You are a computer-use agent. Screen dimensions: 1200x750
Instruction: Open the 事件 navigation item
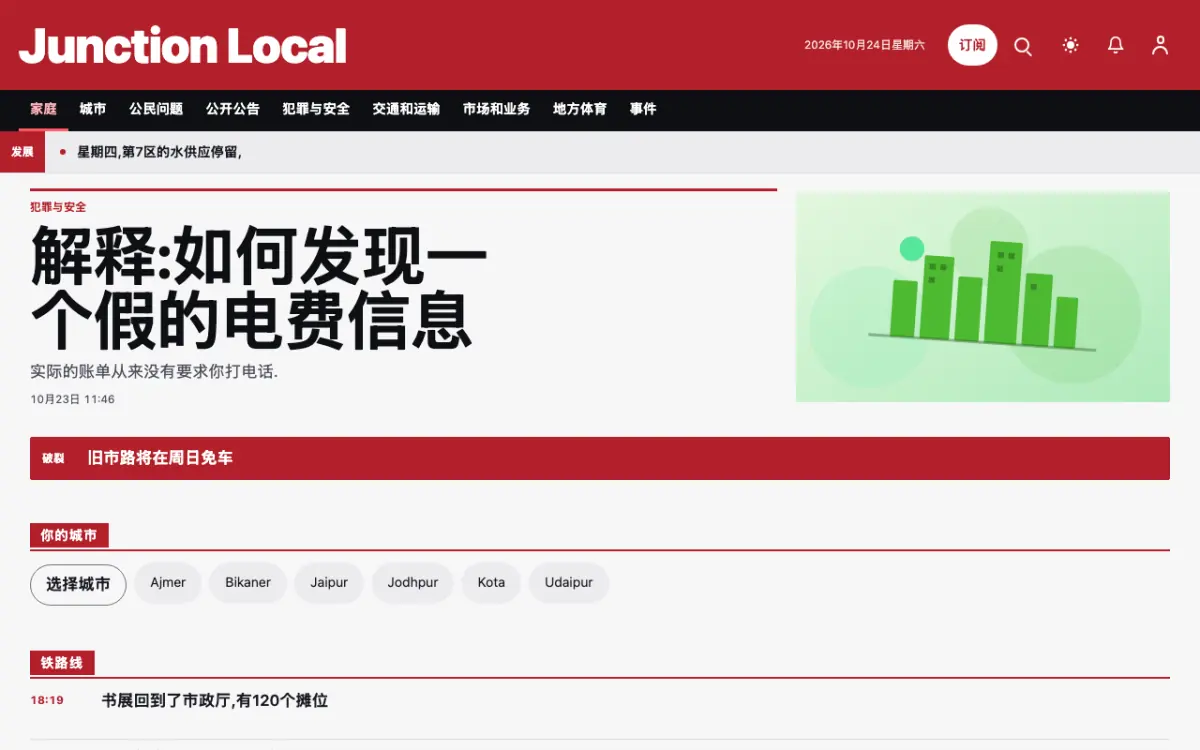click(x=643, y=109)
